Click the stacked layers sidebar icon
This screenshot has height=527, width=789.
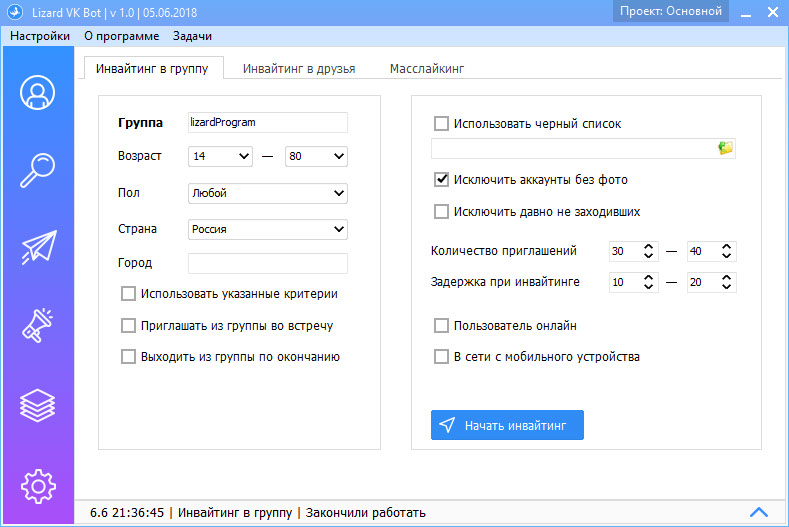(37, 405)
